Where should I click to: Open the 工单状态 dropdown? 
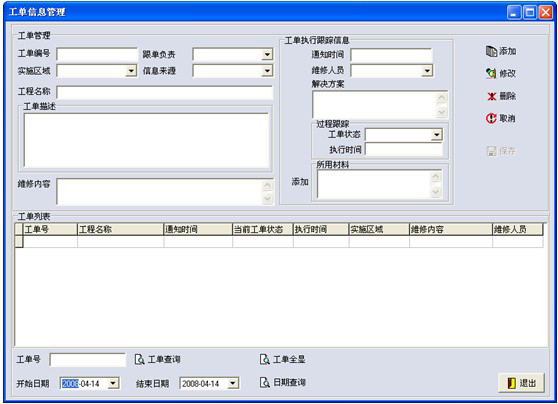coord(437,135)
